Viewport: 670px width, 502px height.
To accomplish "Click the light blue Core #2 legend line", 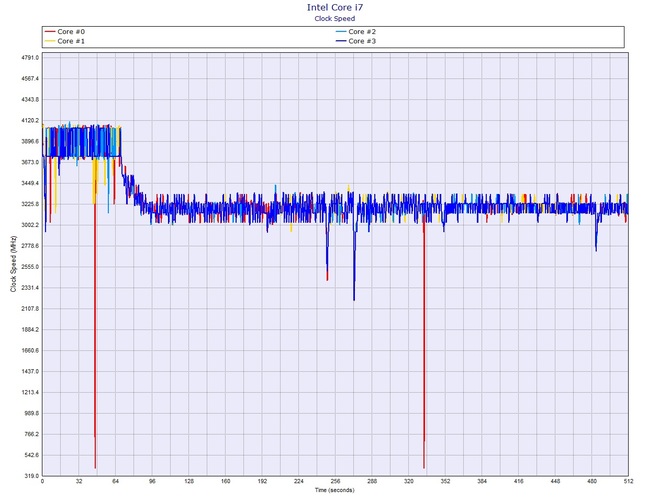I will [341, 32].
